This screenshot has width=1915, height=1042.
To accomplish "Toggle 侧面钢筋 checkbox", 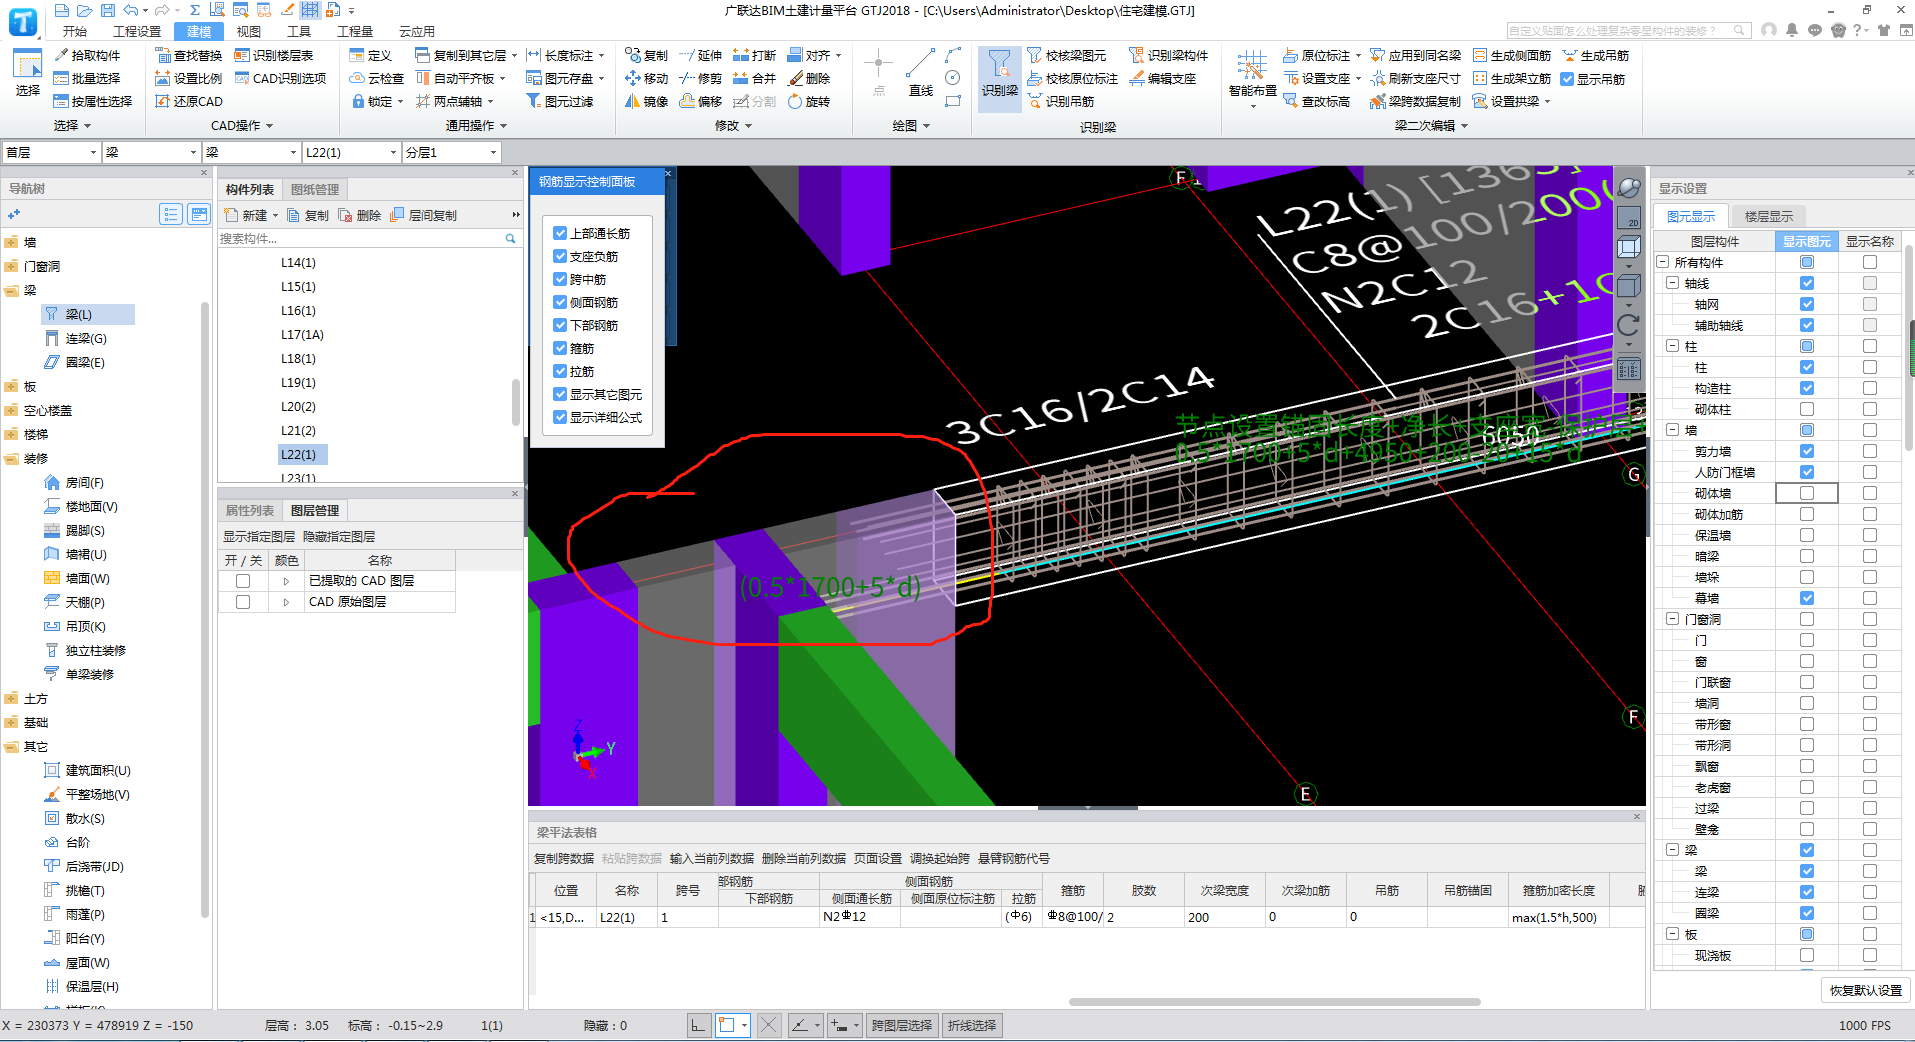I will [560, 302].
